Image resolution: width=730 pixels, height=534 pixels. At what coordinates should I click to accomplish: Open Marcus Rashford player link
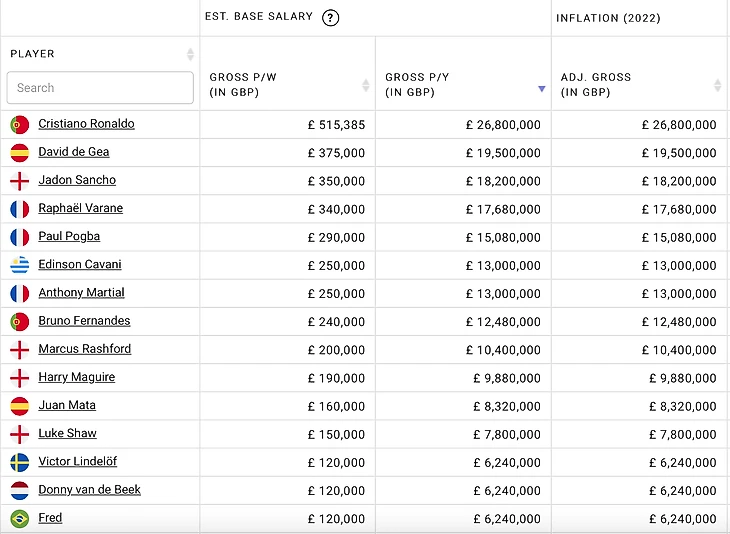(84, 349)
